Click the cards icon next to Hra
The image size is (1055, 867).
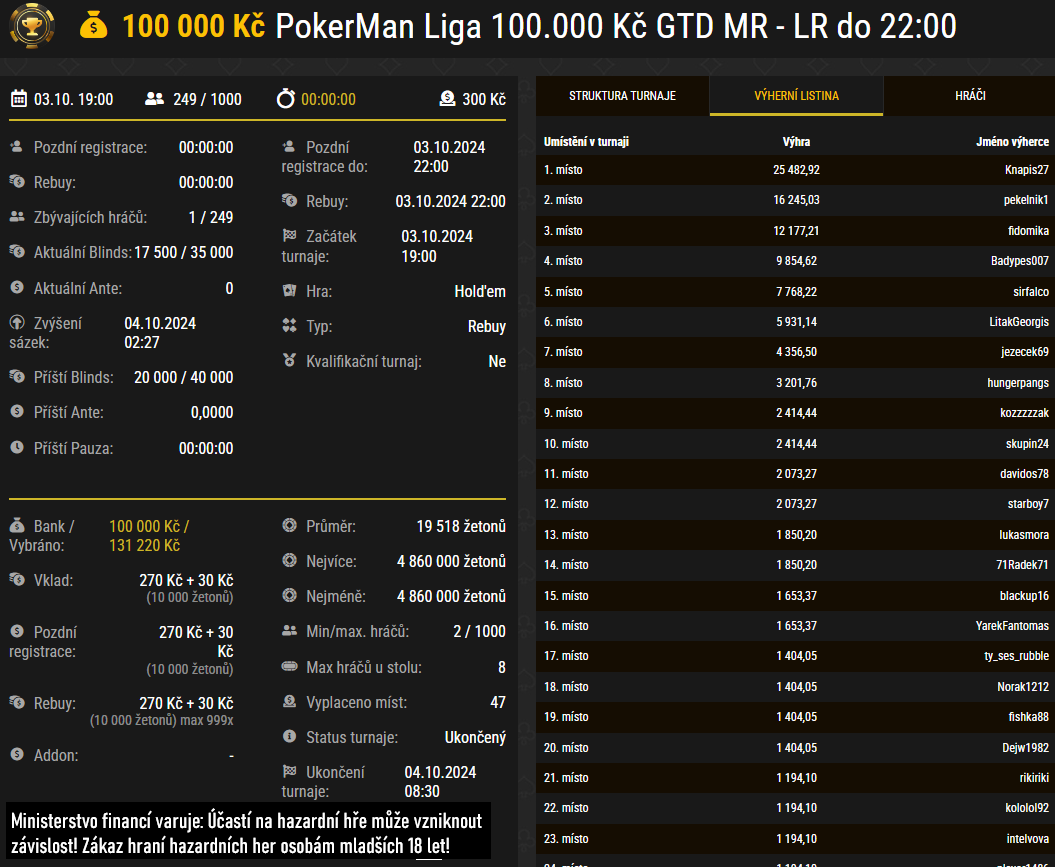[x=289, y=291]
